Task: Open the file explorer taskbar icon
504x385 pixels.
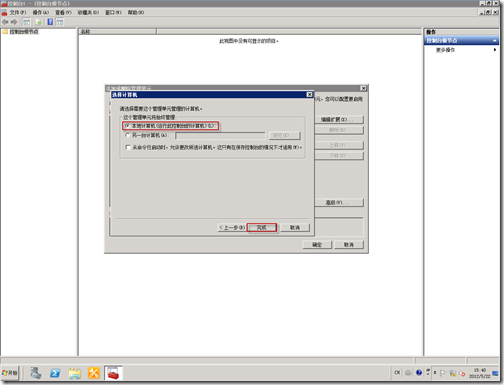Action: point(75,373)
